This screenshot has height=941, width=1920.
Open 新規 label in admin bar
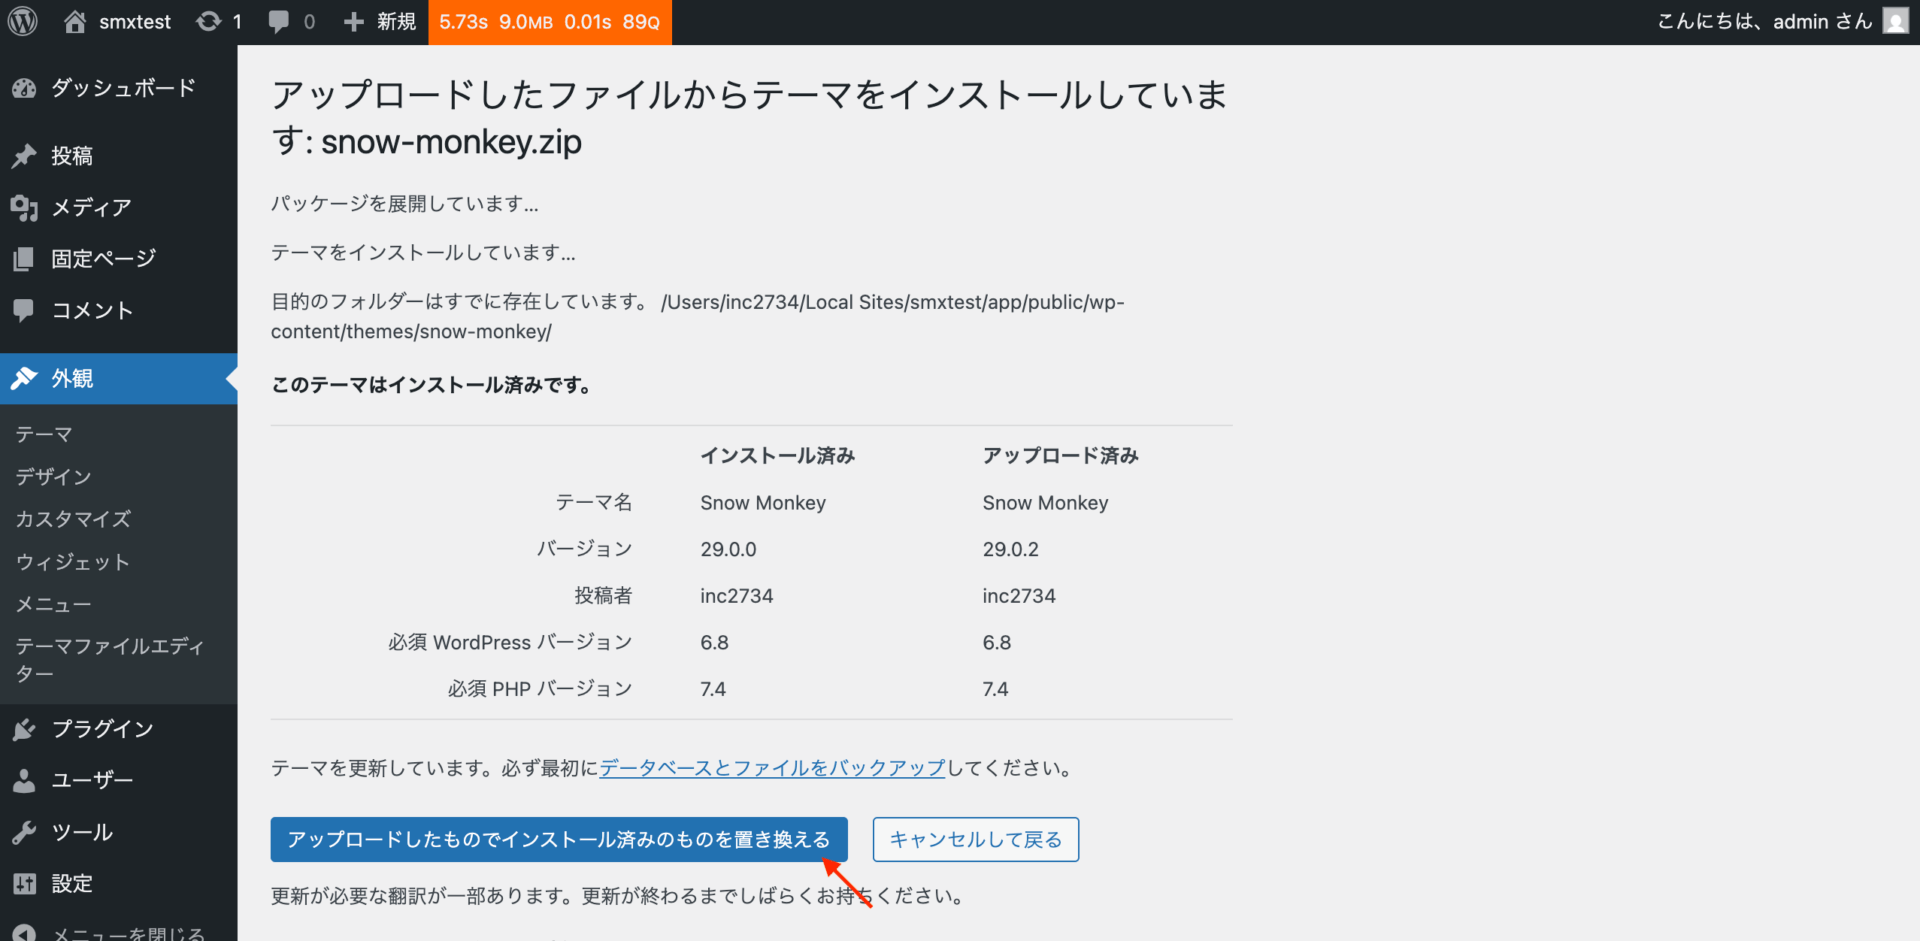(x=396, y=22)
